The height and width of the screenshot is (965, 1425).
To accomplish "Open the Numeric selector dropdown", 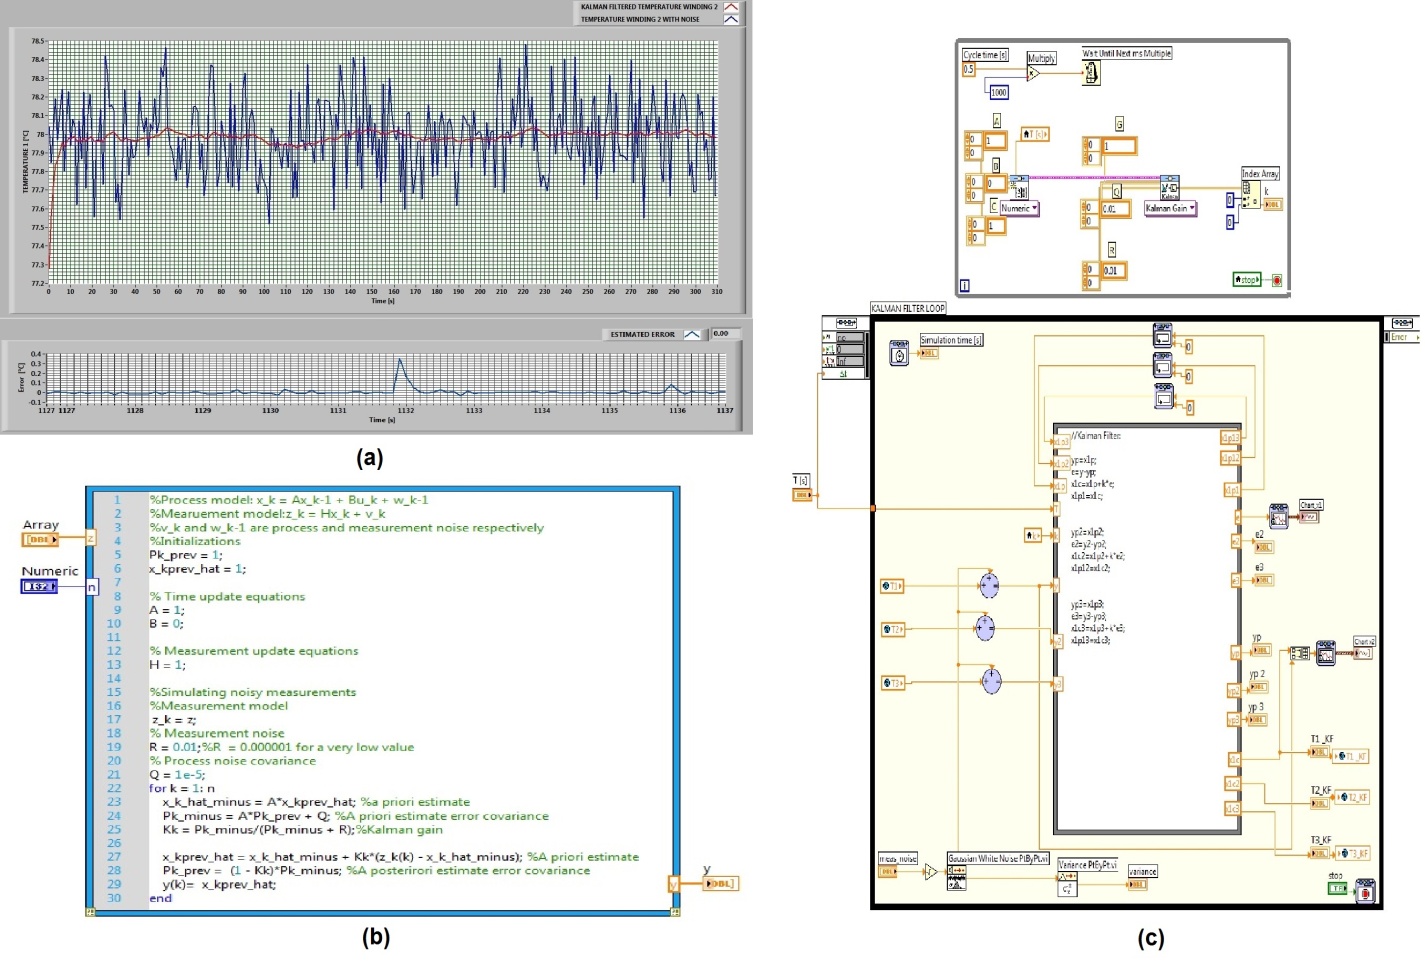I will click(1020, 208).
